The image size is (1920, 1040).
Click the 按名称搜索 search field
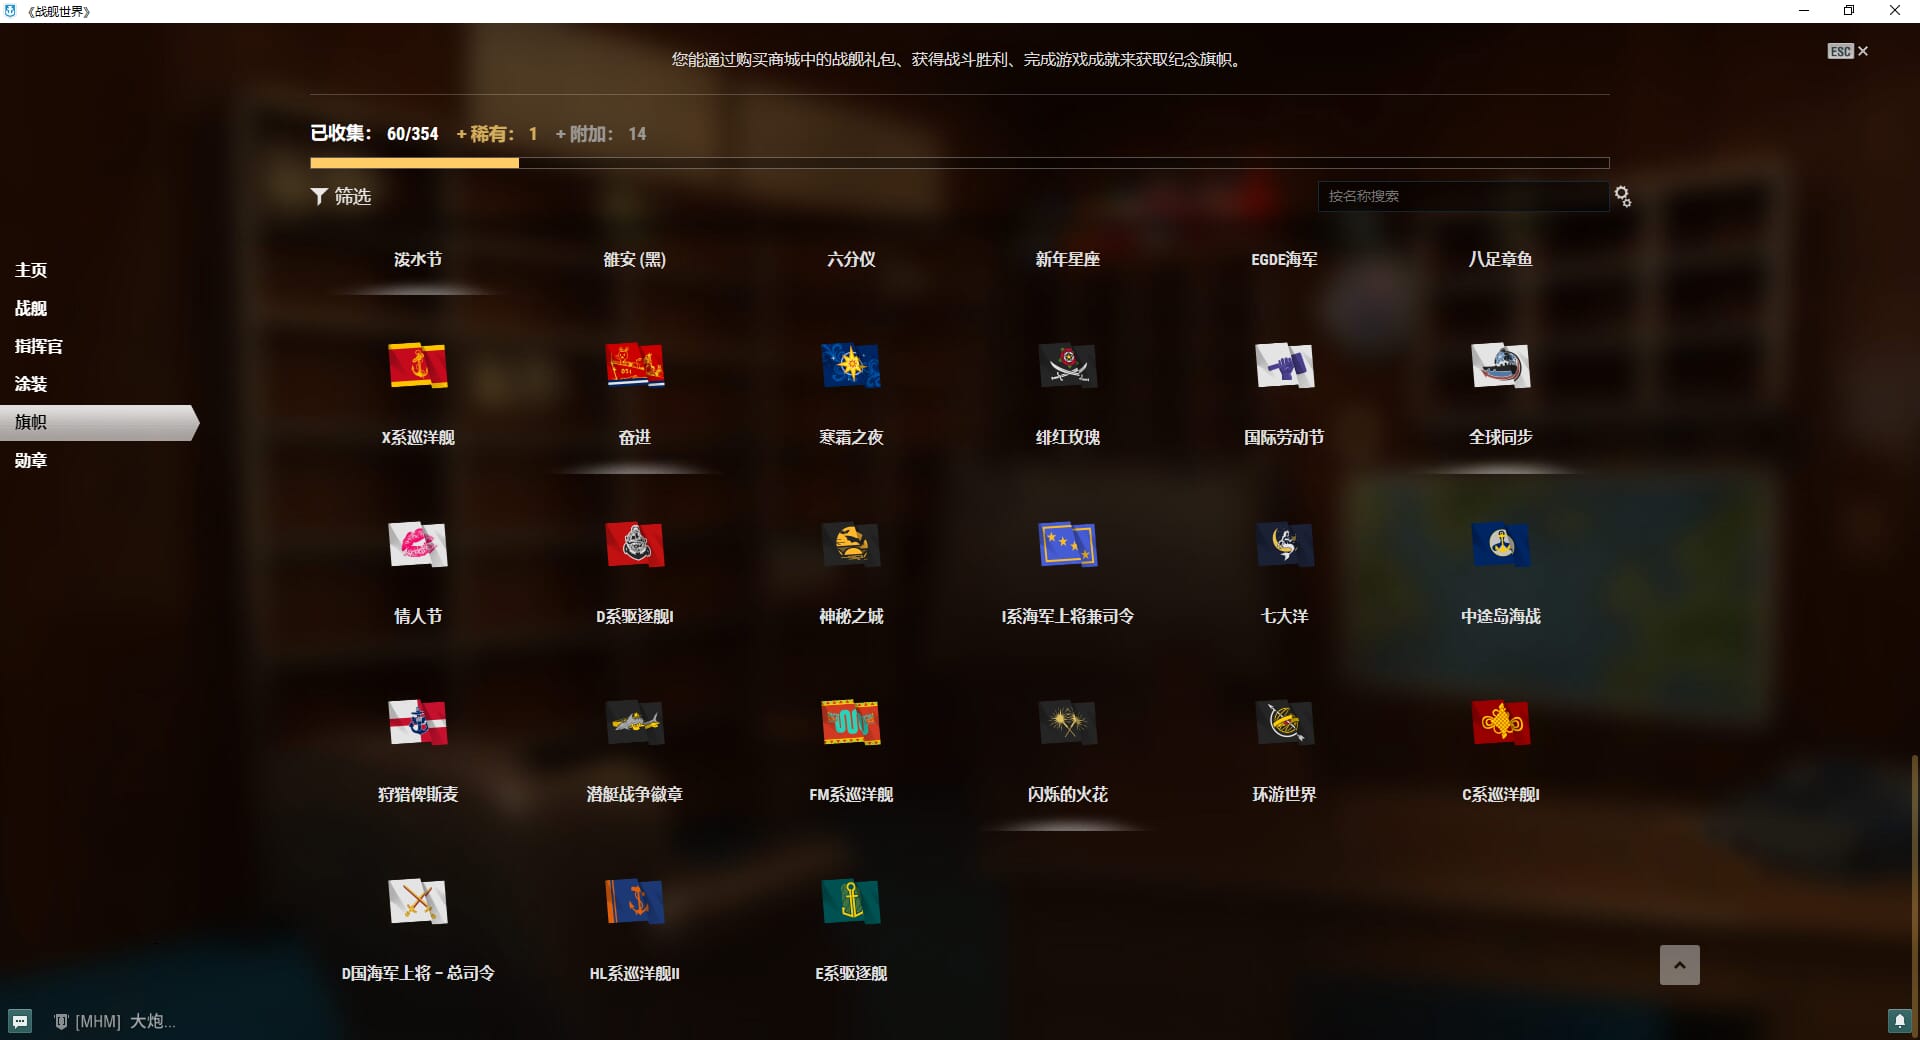point(1462,197)
